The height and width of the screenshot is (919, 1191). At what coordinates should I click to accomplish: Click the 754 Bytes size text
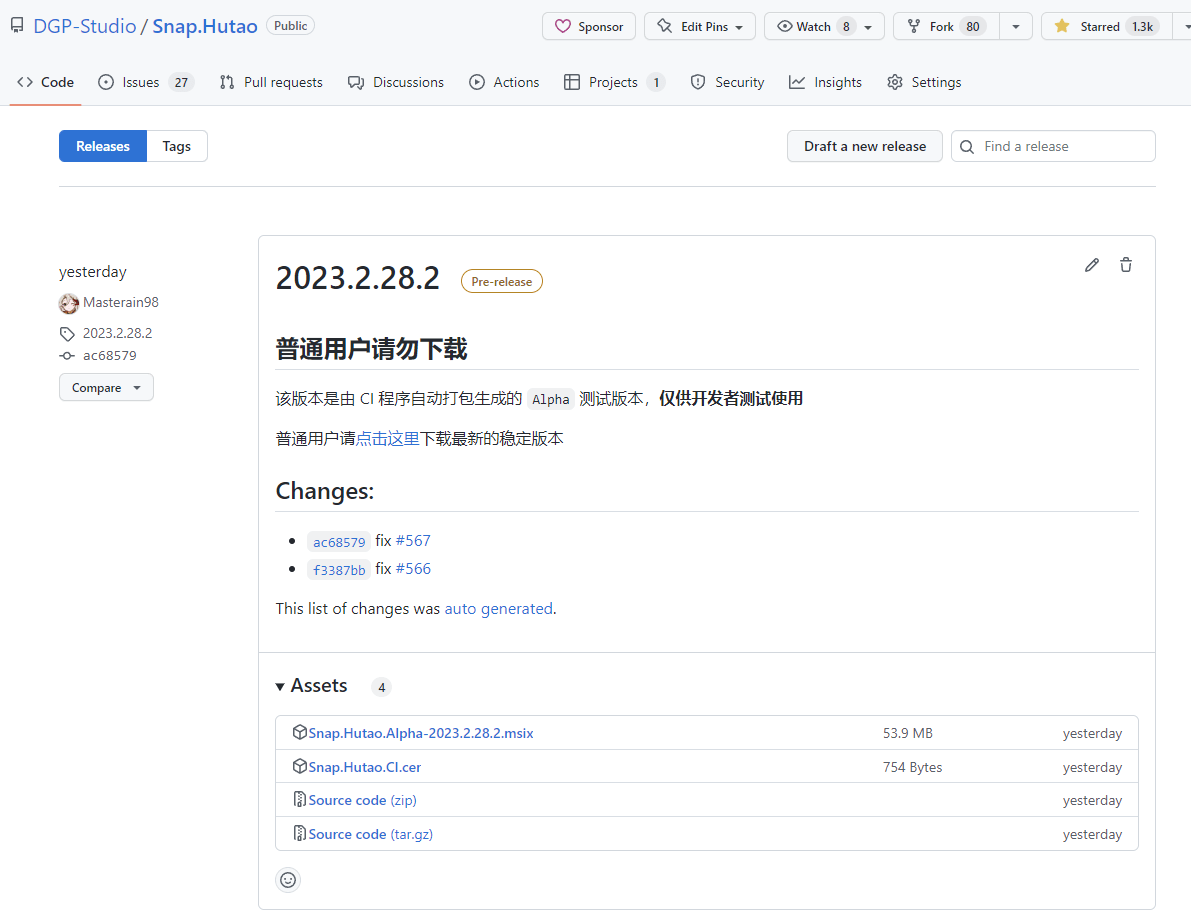[912, 767]
